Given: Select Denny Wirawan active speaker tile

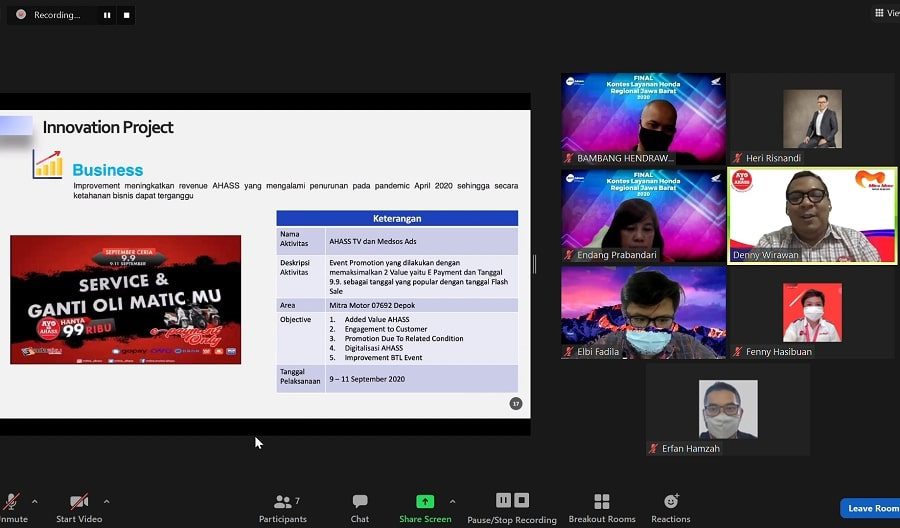Looking at the screenshot, I should [812, 216].
